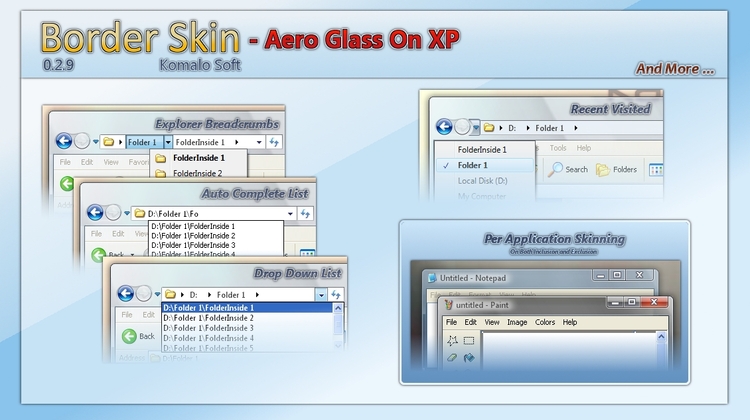Screen dimensions: 750x420
Task: Click Search toolbar button in Recent Visited window
Action: pos(568,169)
